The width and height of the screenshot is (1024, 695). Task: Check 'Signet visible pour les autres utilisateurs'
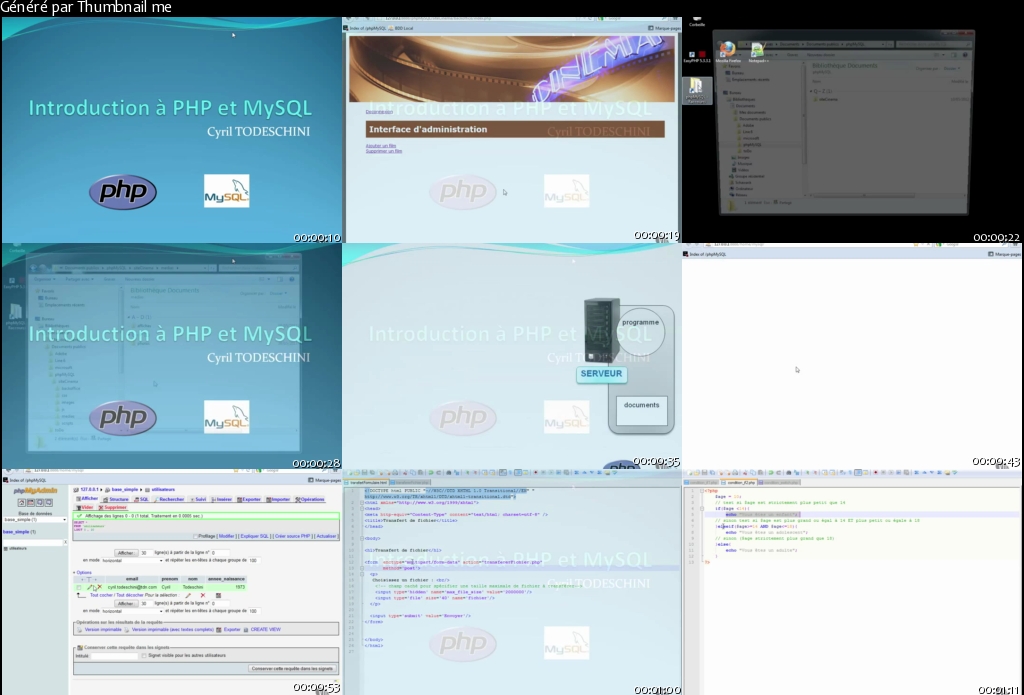[144, 655]
